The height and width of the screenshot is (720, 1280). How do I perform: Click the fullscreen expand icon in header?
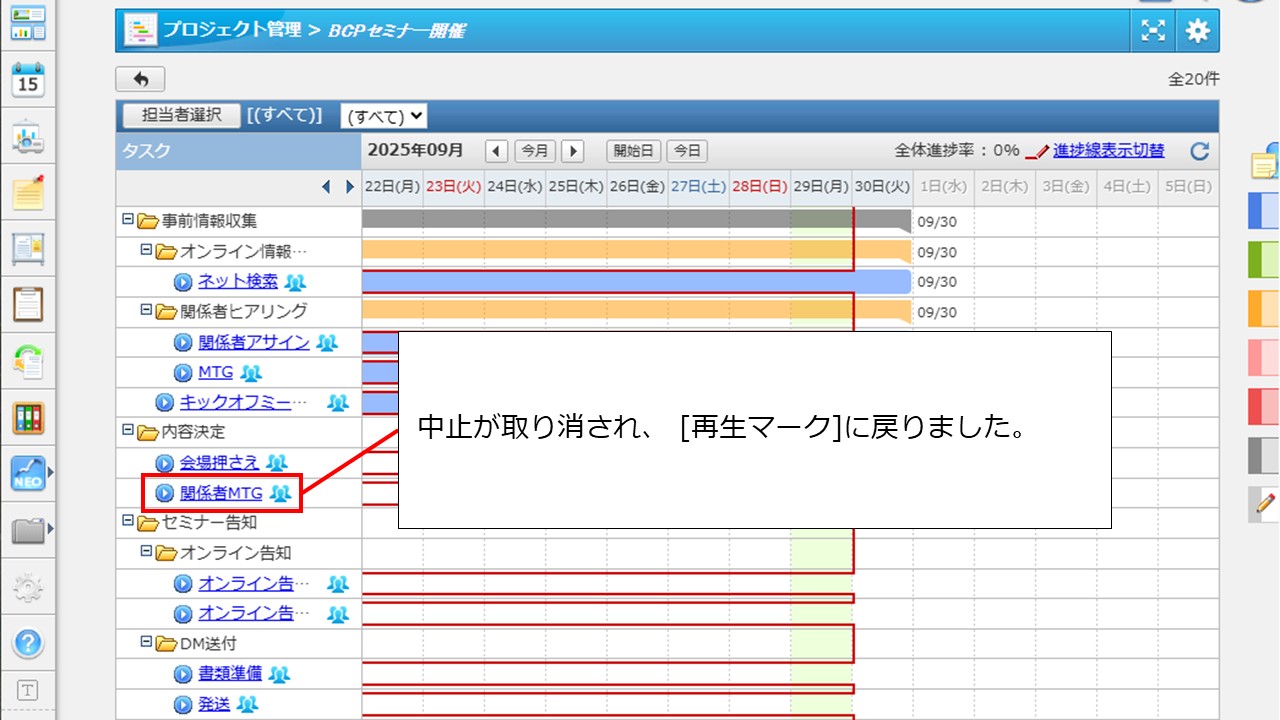pos(1153,31)
